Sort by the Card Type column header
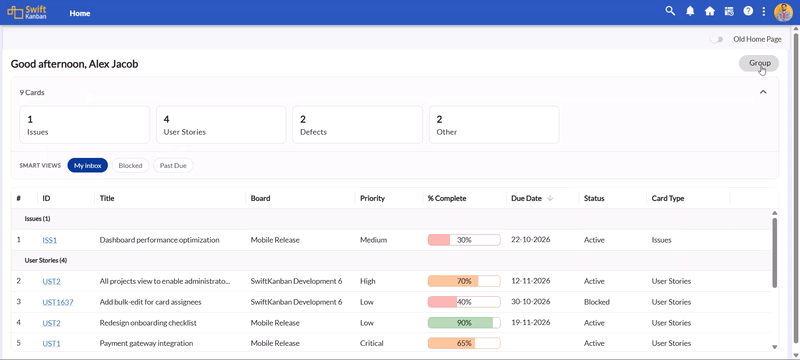 pos(668,198)
